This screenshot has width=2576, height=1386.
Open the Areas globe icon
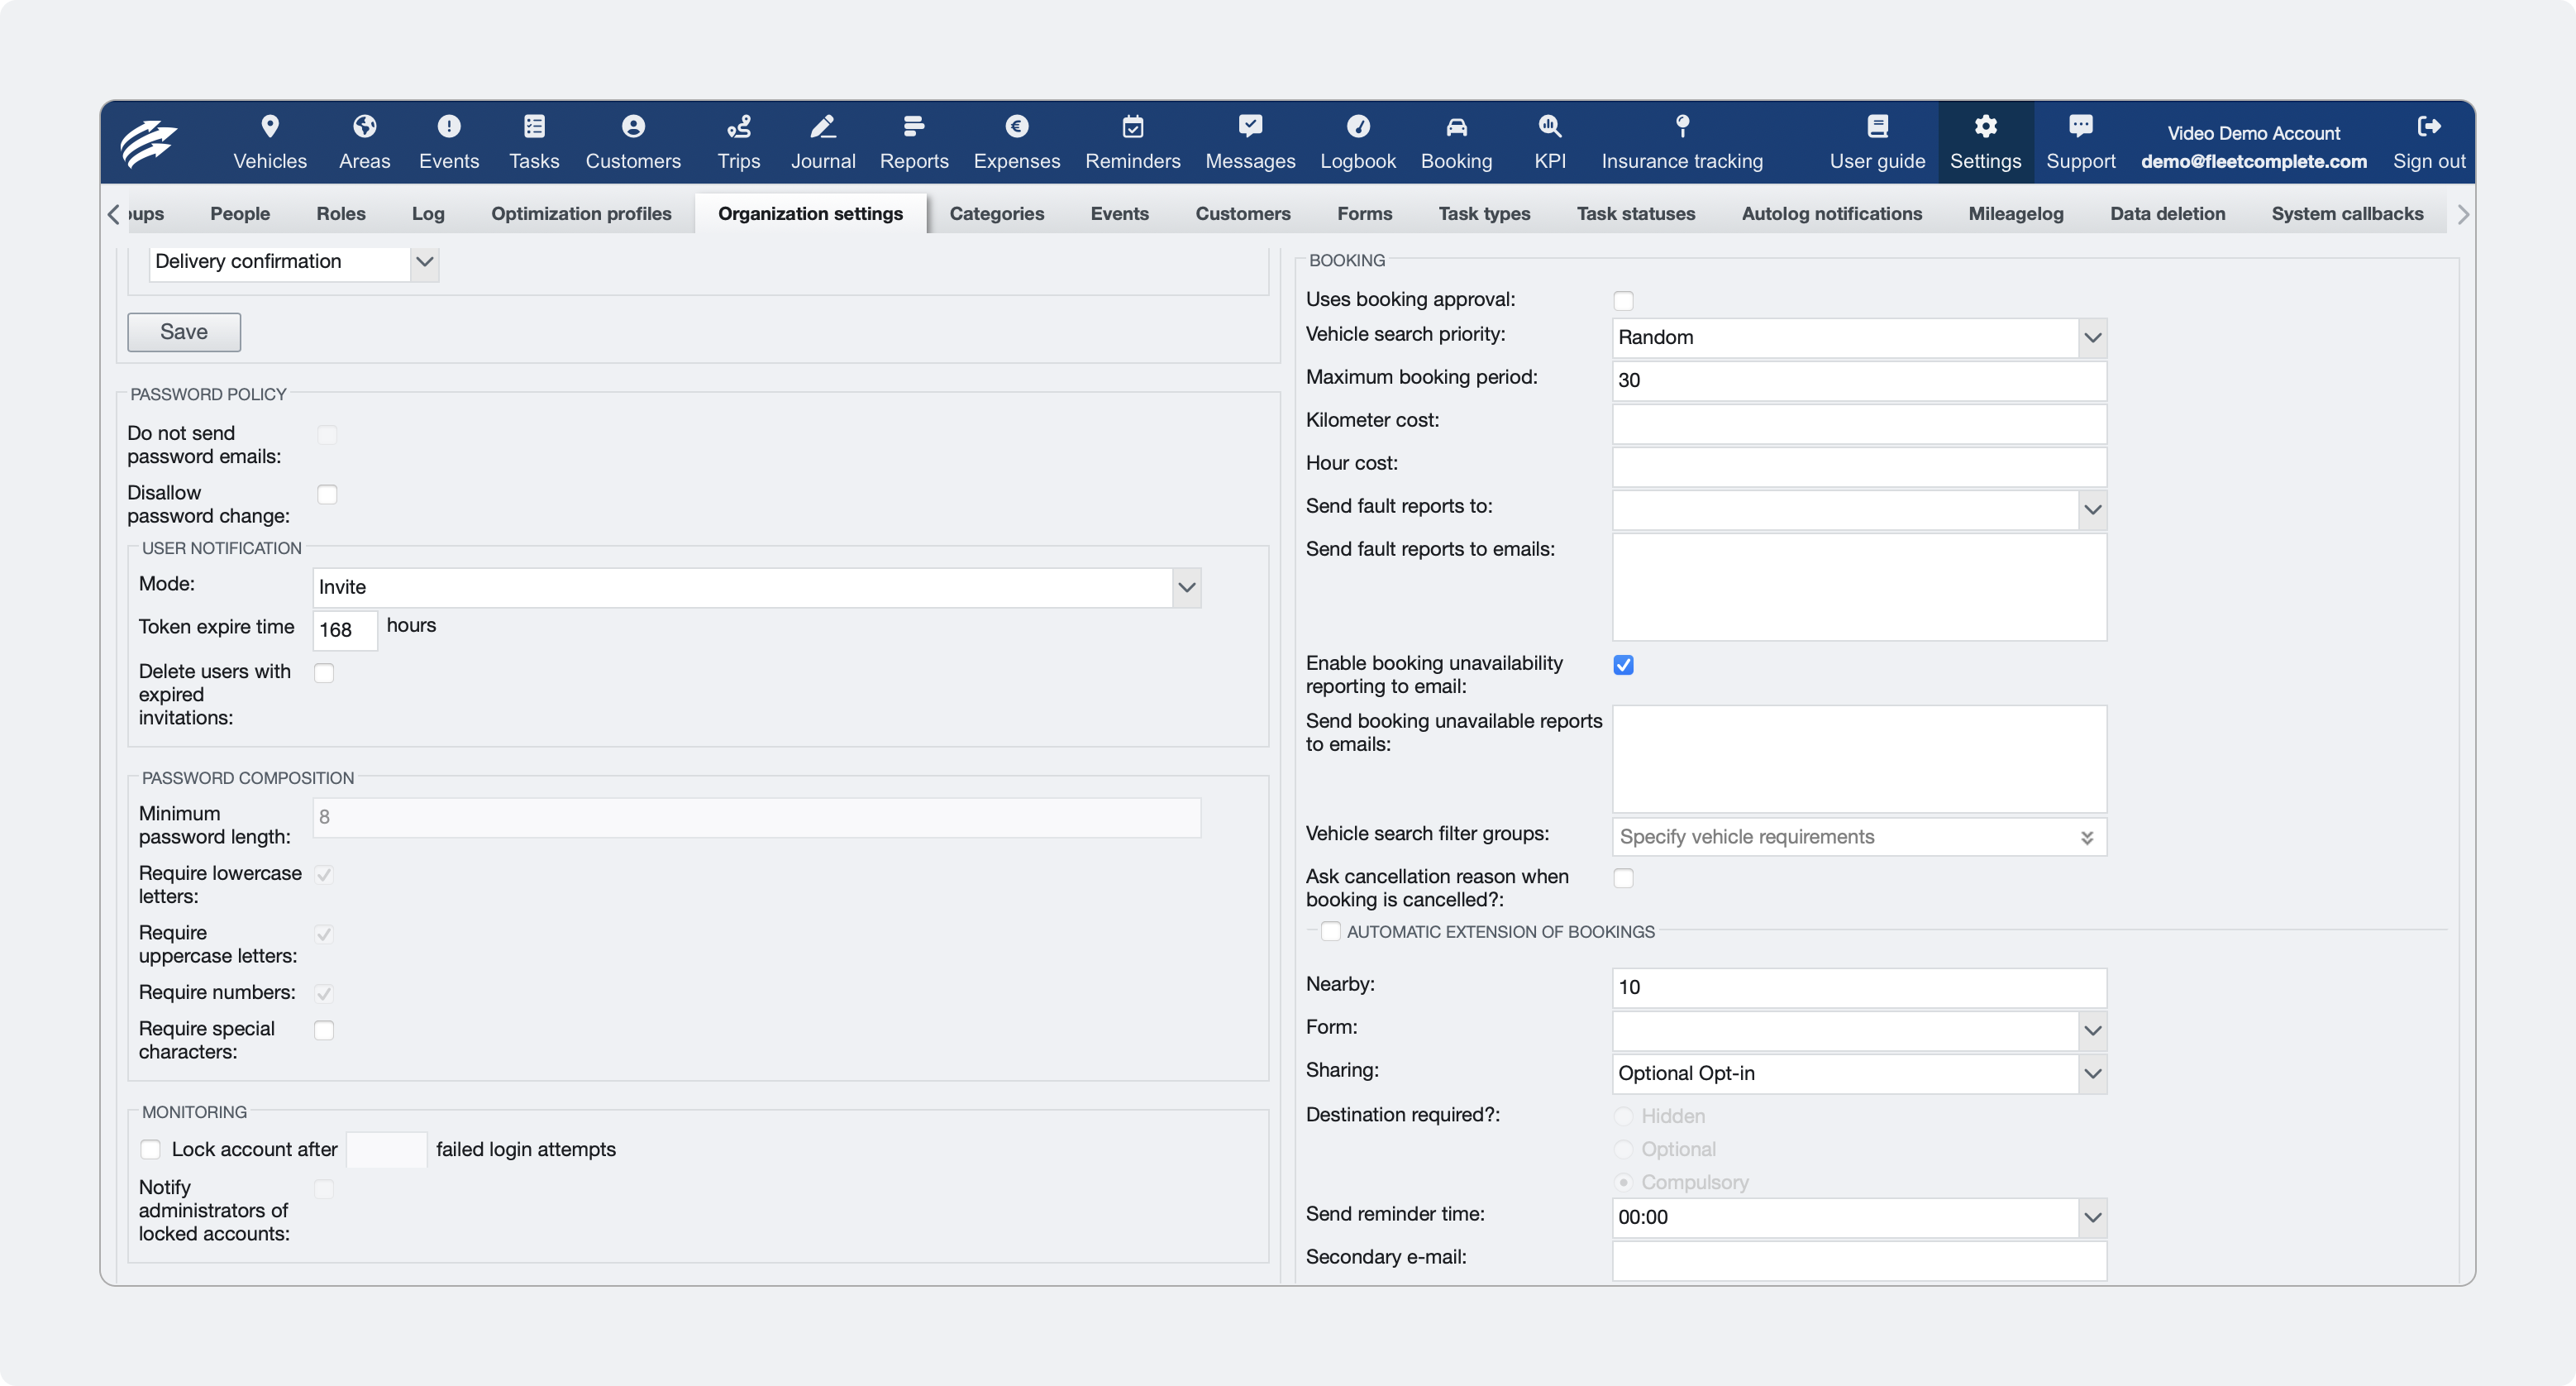(x=364, y=126)
